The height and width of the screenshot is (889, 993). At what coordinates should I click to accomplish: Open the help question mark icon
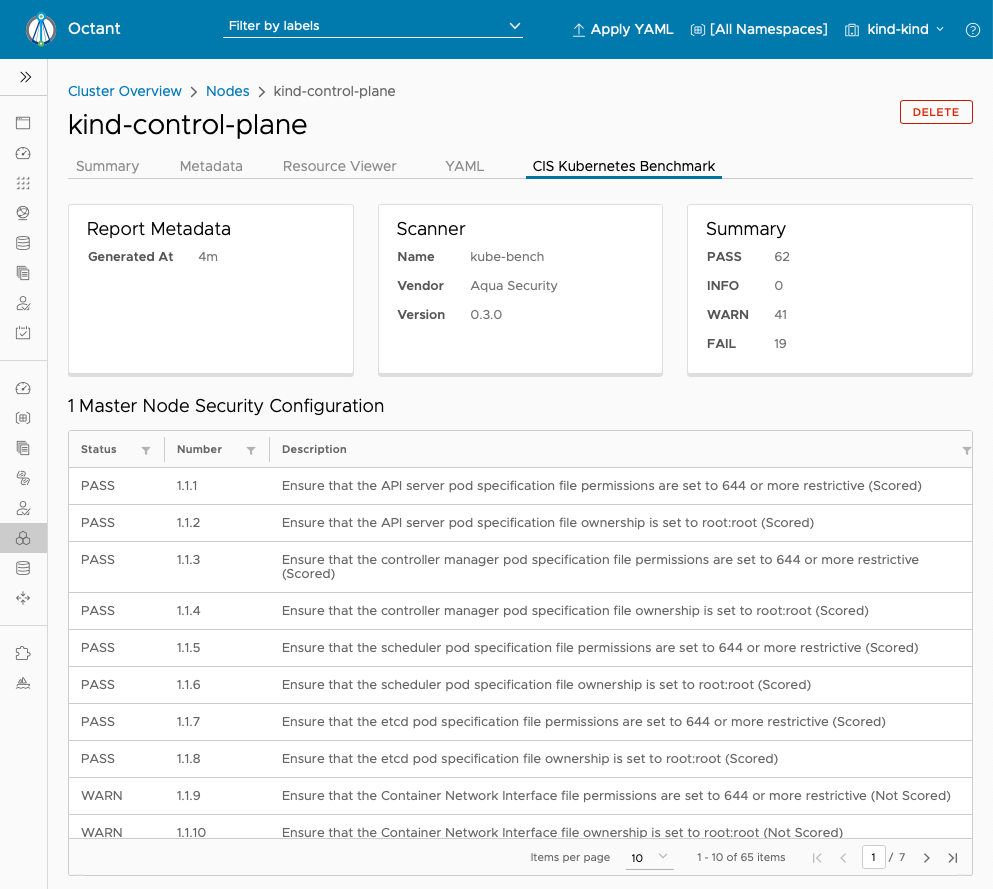[973, 30]
